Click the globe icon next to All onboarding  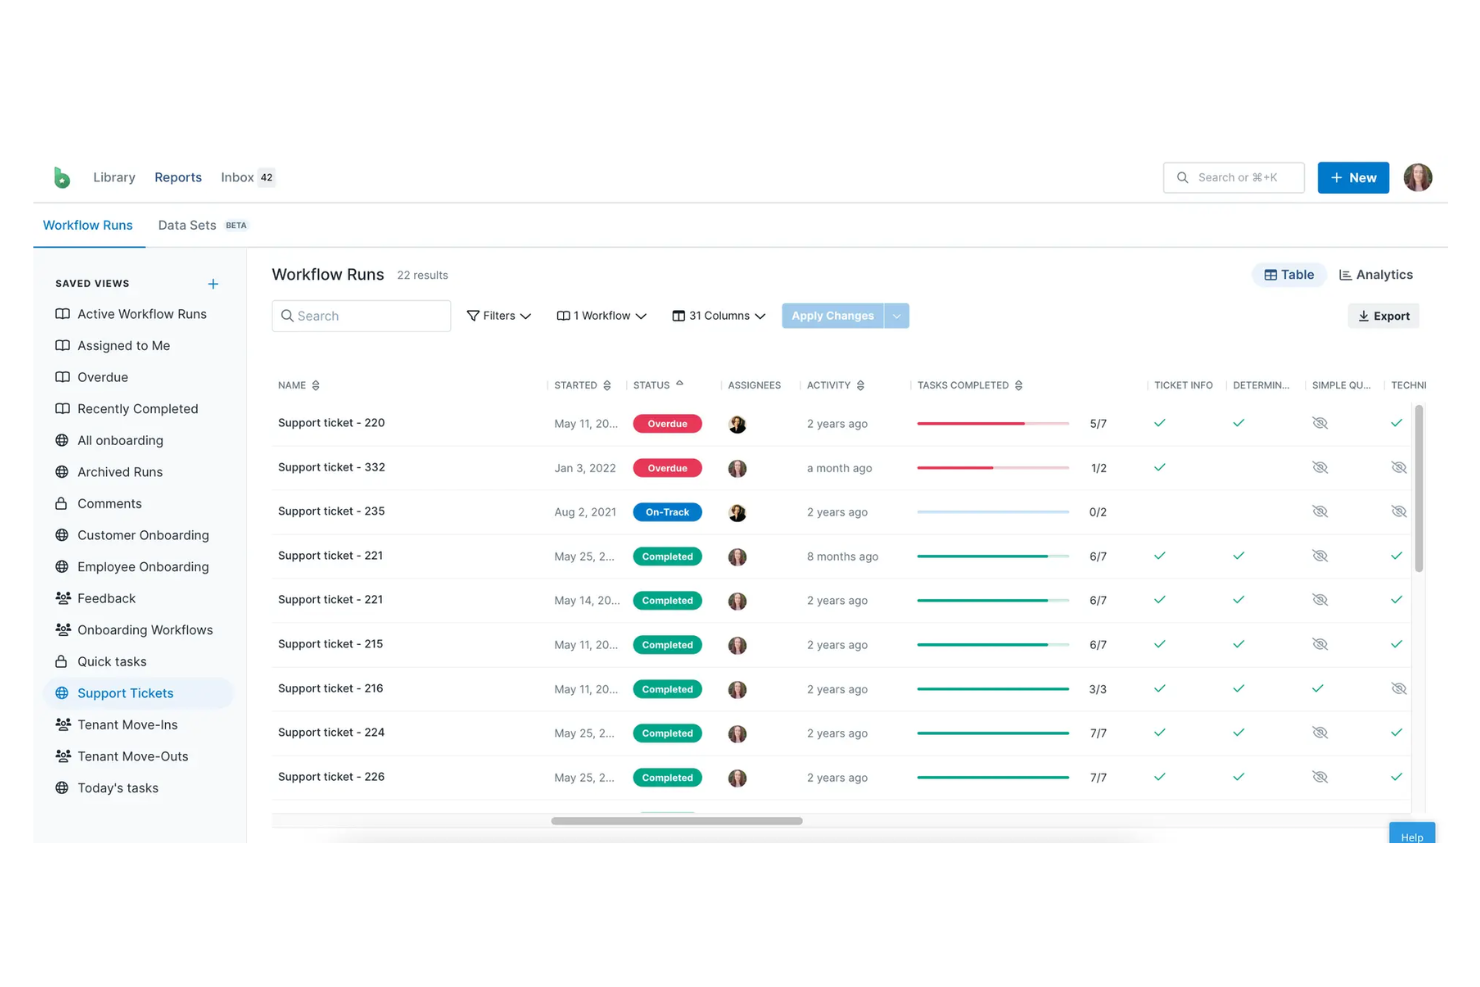[62, 440]
